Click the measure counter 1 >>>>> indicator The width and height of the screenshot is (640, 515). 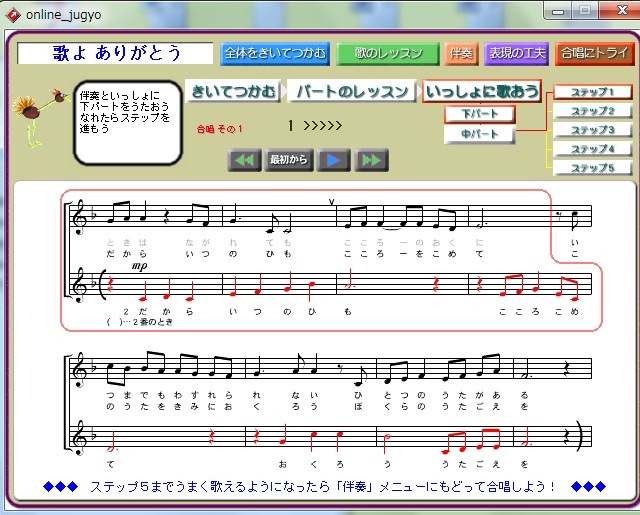click(x=314, y=126)
